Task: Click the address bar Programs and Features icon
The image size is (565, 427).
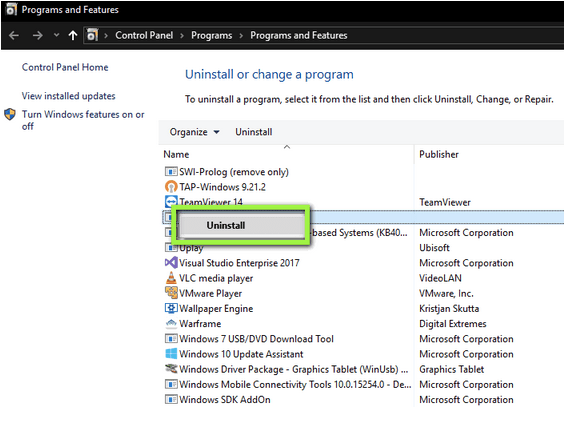Action: 92,35
